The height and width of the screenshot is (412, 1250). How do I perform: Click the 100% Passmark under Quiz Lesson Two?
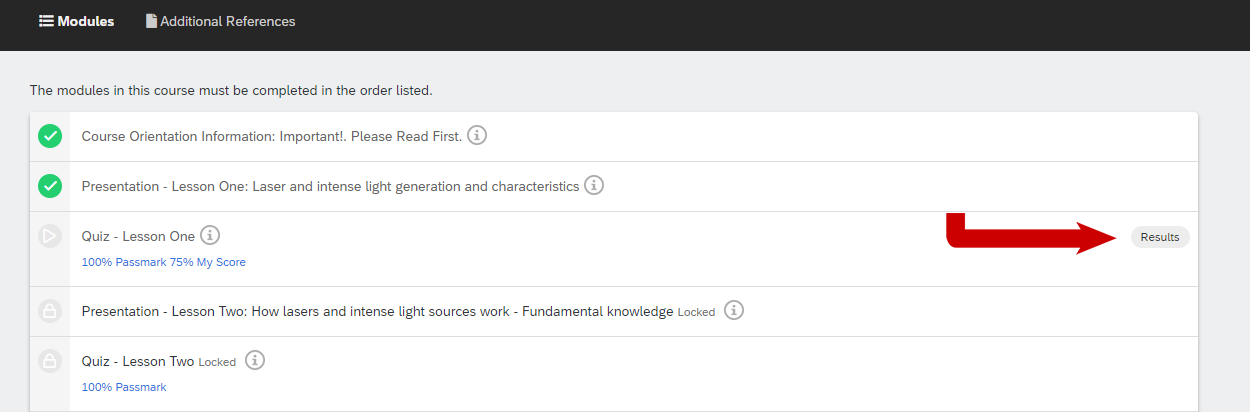point(124,387)
